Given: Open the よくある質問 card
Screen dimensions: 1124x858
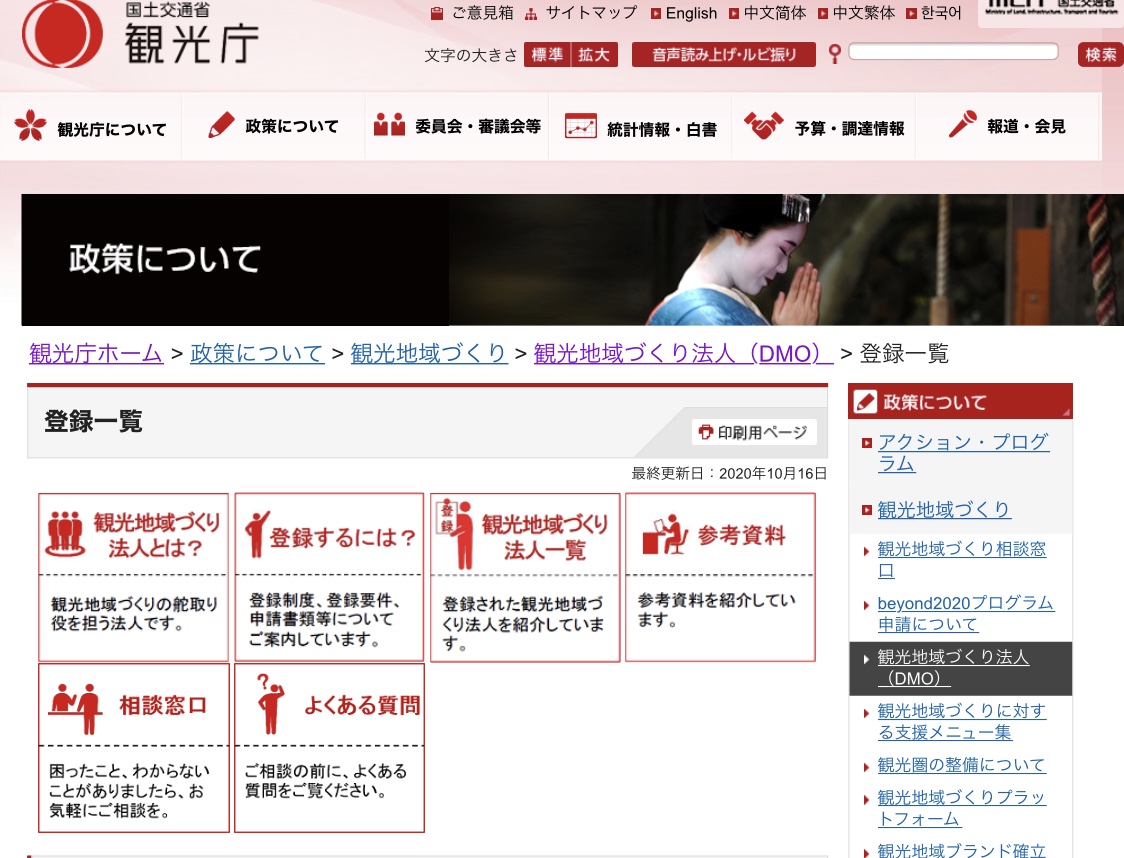Looking at the screenshot, I should coord(329,747).
